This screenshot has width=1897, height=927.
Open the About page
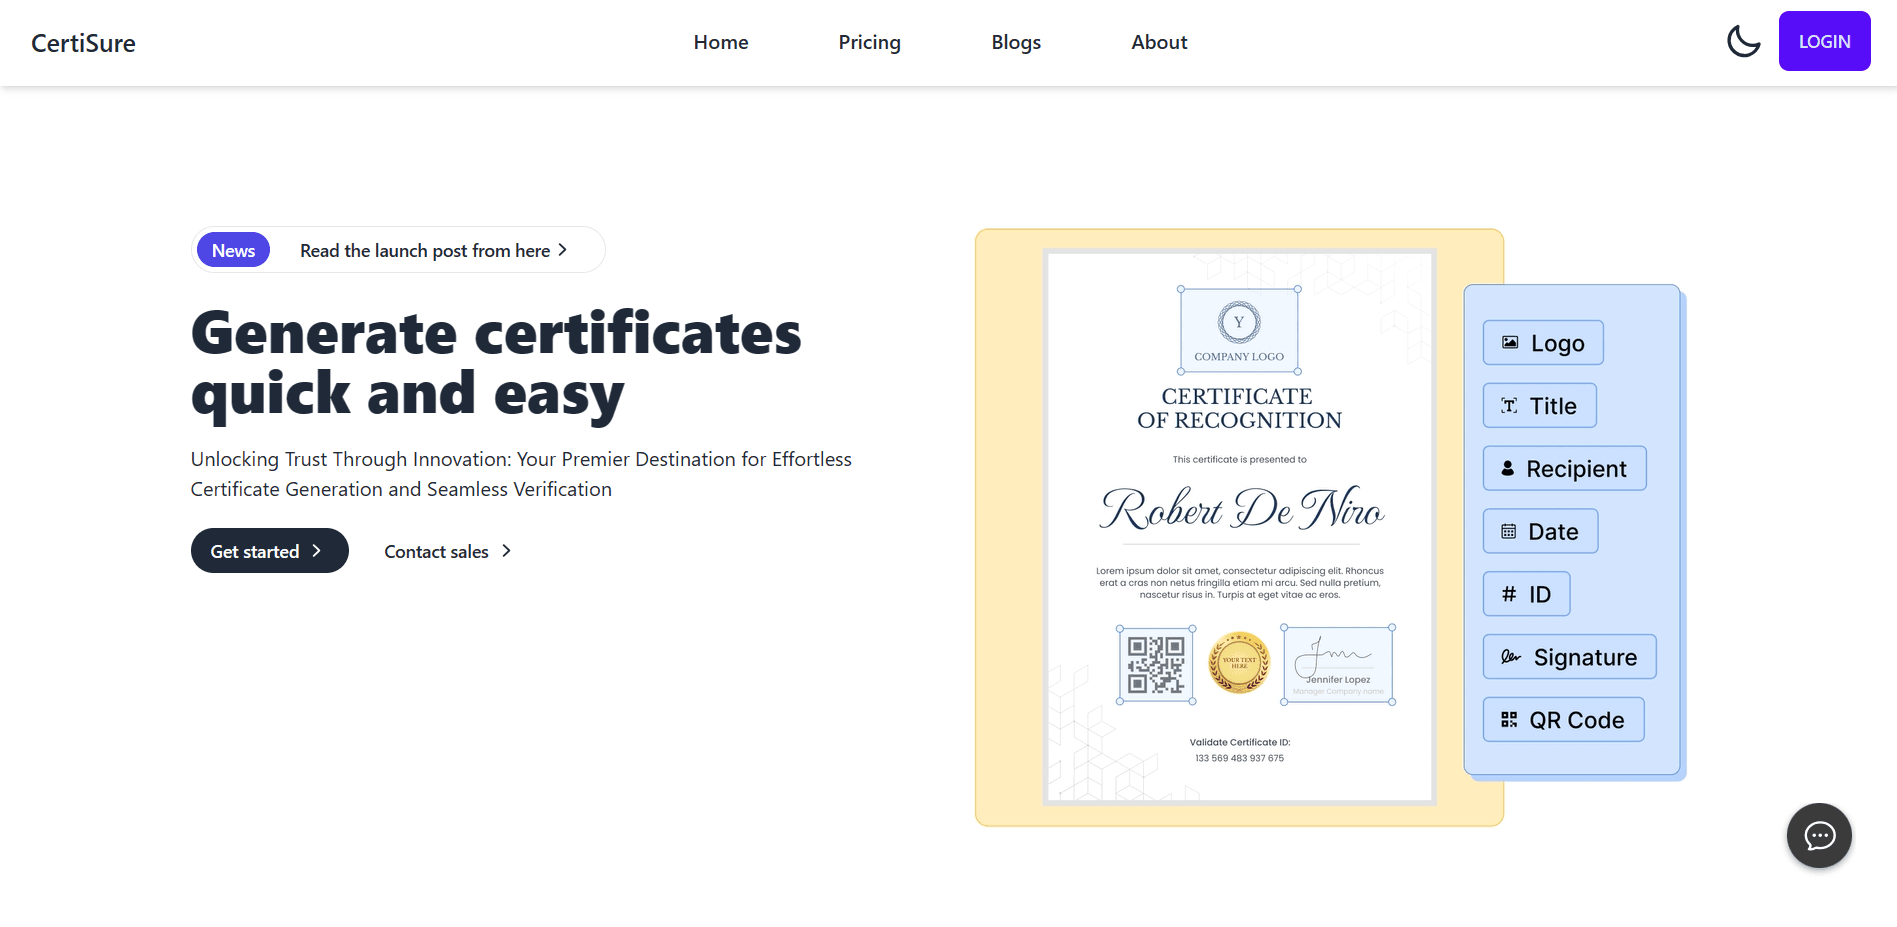(1158, 42)
